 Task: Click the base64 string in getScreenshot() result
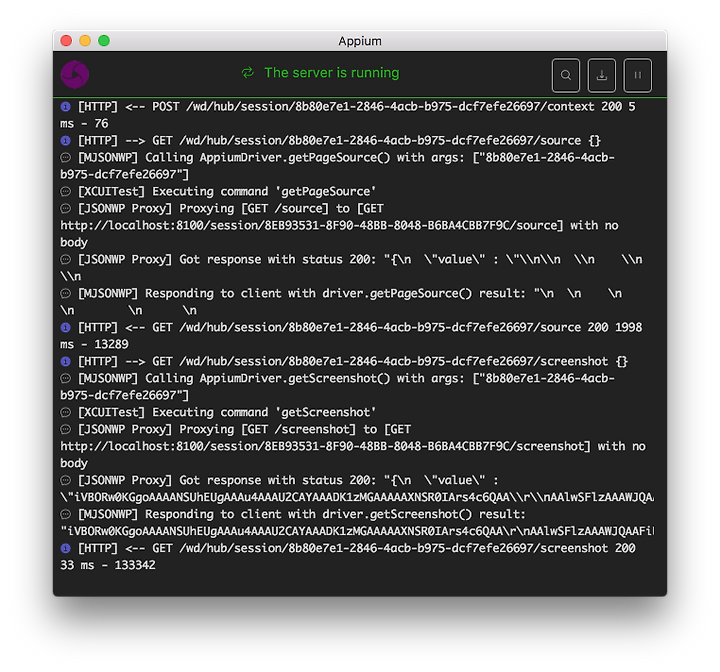(357, 531)
